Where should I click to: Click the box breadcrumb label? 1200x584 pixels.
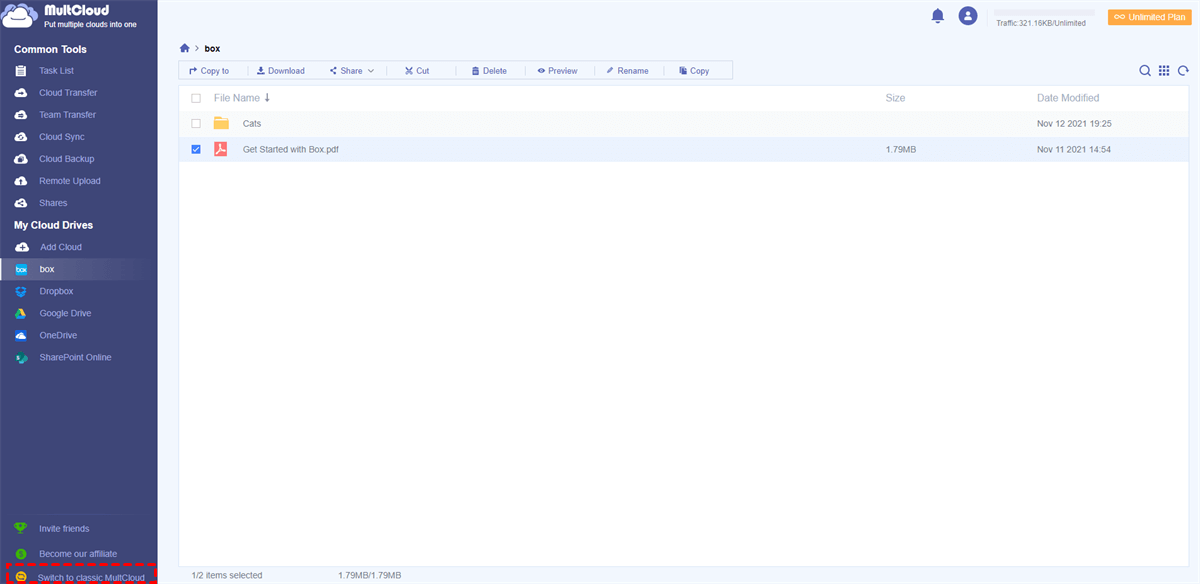[x=212, y=48]
